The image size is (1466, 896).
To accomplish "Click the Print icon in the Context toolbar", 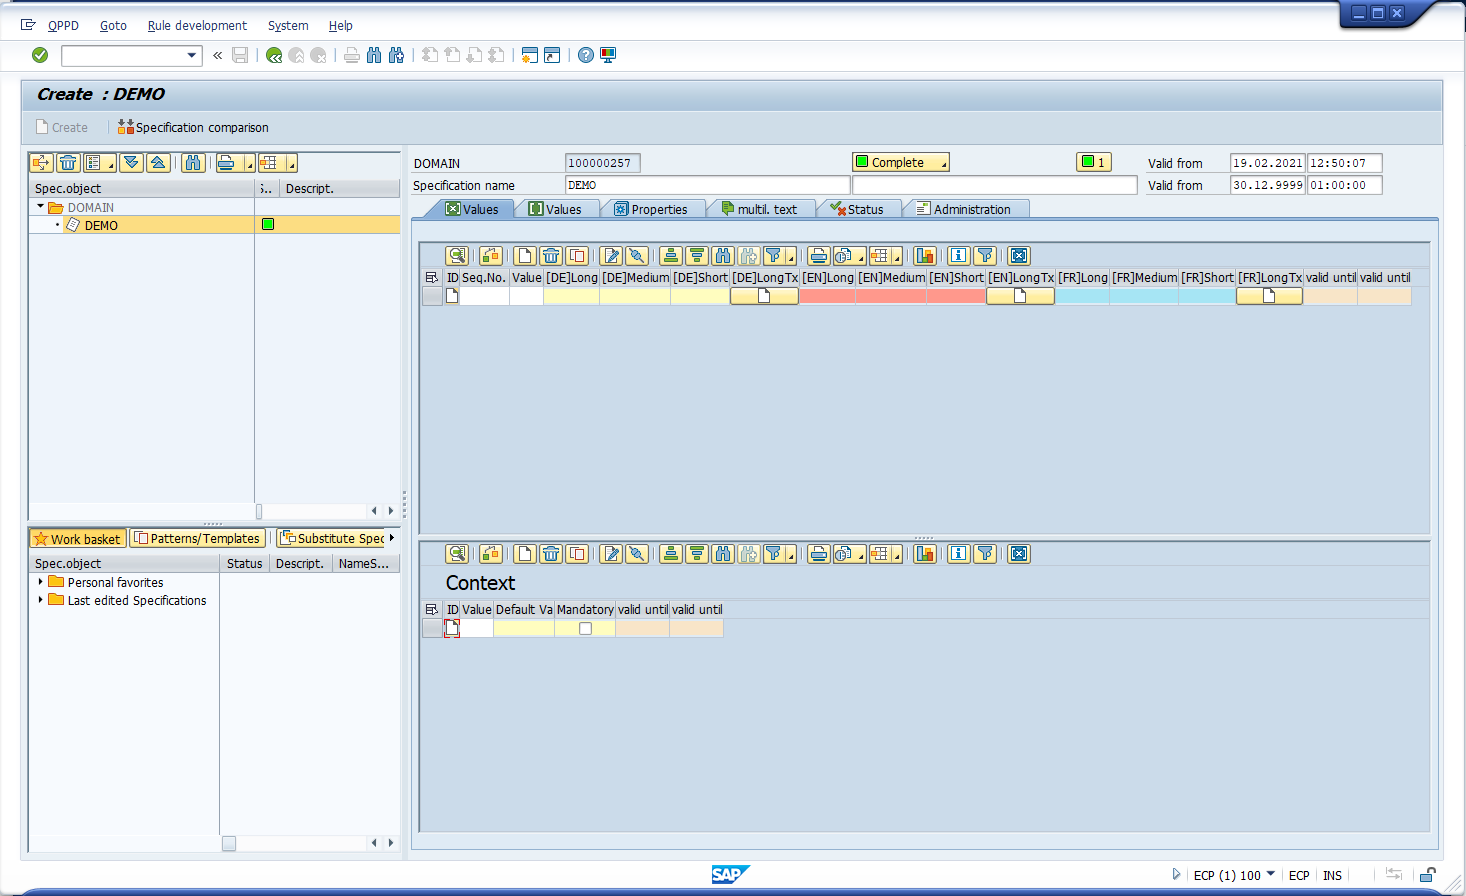I will click(818, 553).
